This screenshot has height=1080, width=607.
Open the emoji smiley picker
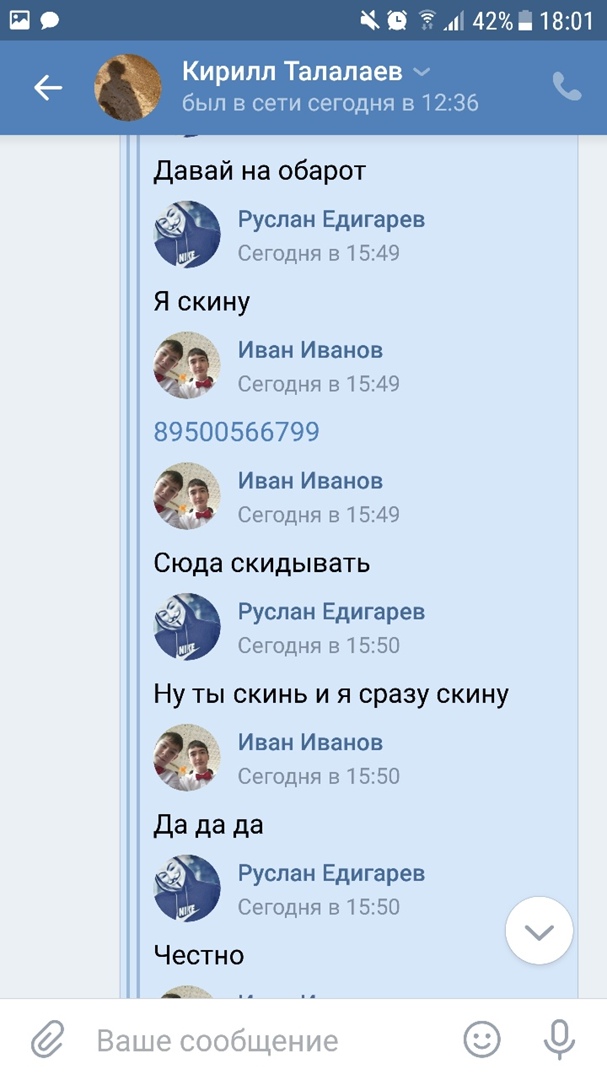coord(482,1039)
